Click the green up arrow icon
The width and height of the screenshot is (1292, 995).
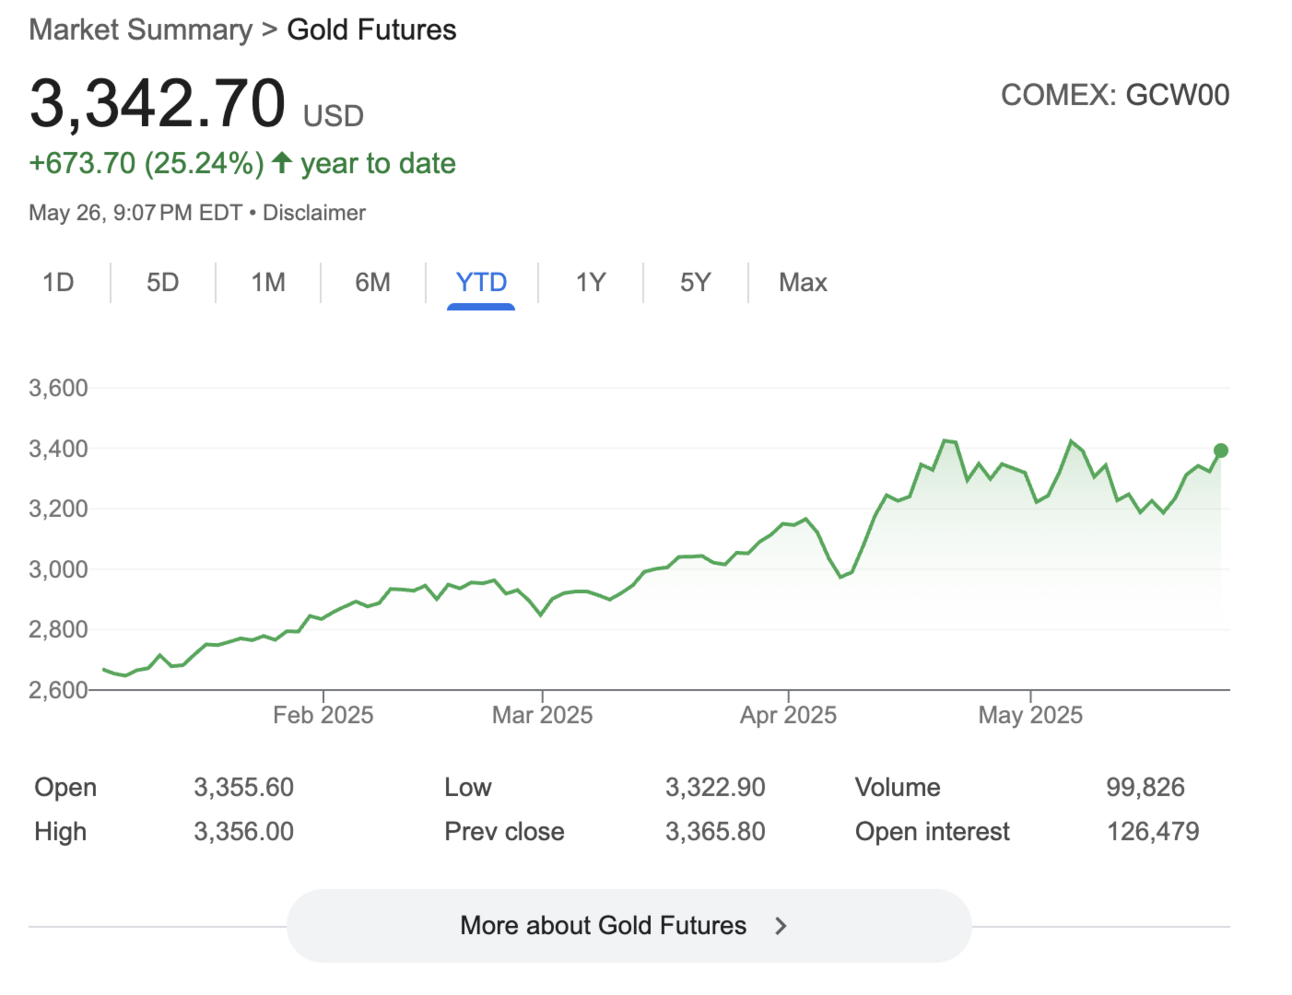click(282, 163)
